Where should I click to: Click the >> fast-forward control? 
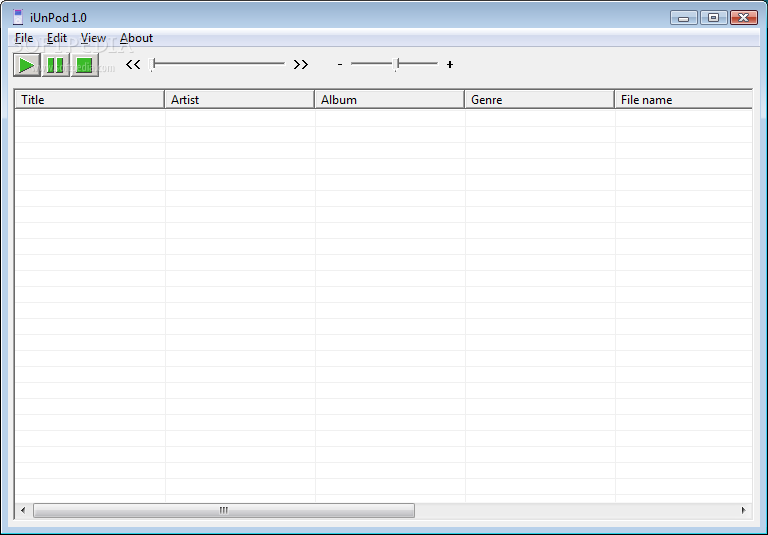click(x=301, y=65)
